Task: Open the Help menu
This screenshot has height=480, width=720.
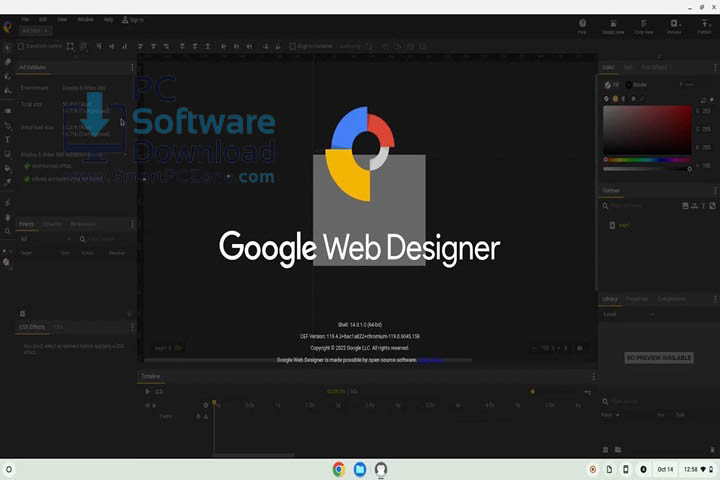Action: (x=108, y=20)
